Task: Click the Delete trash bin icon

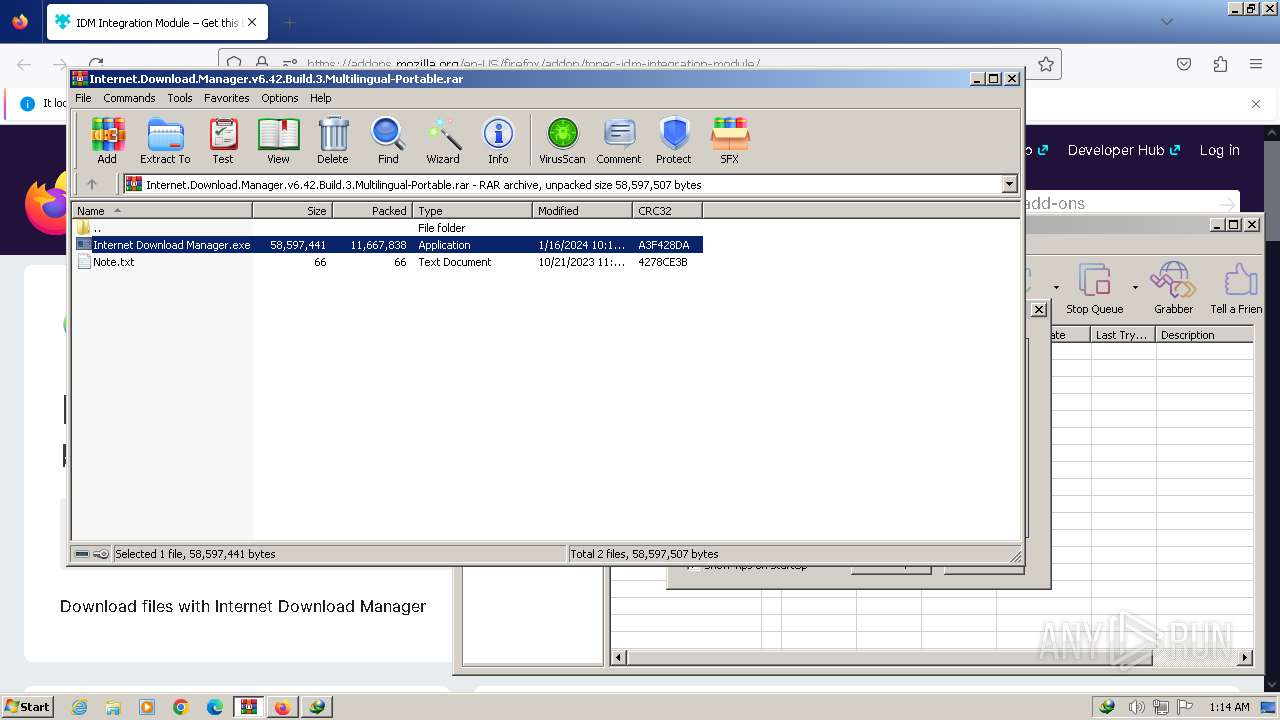Action: [x=333, y=140]
